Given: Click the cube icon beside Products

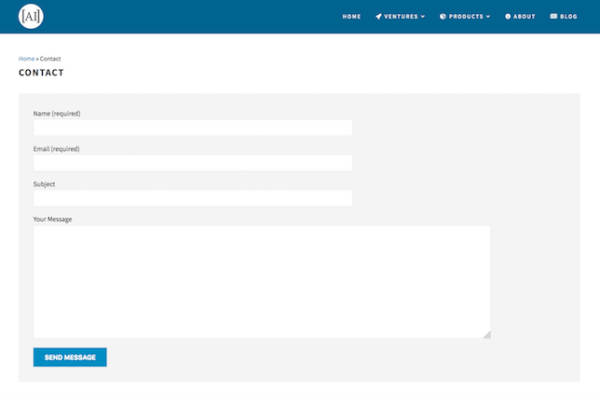Looking at the screenshot, I should (443, 17).
